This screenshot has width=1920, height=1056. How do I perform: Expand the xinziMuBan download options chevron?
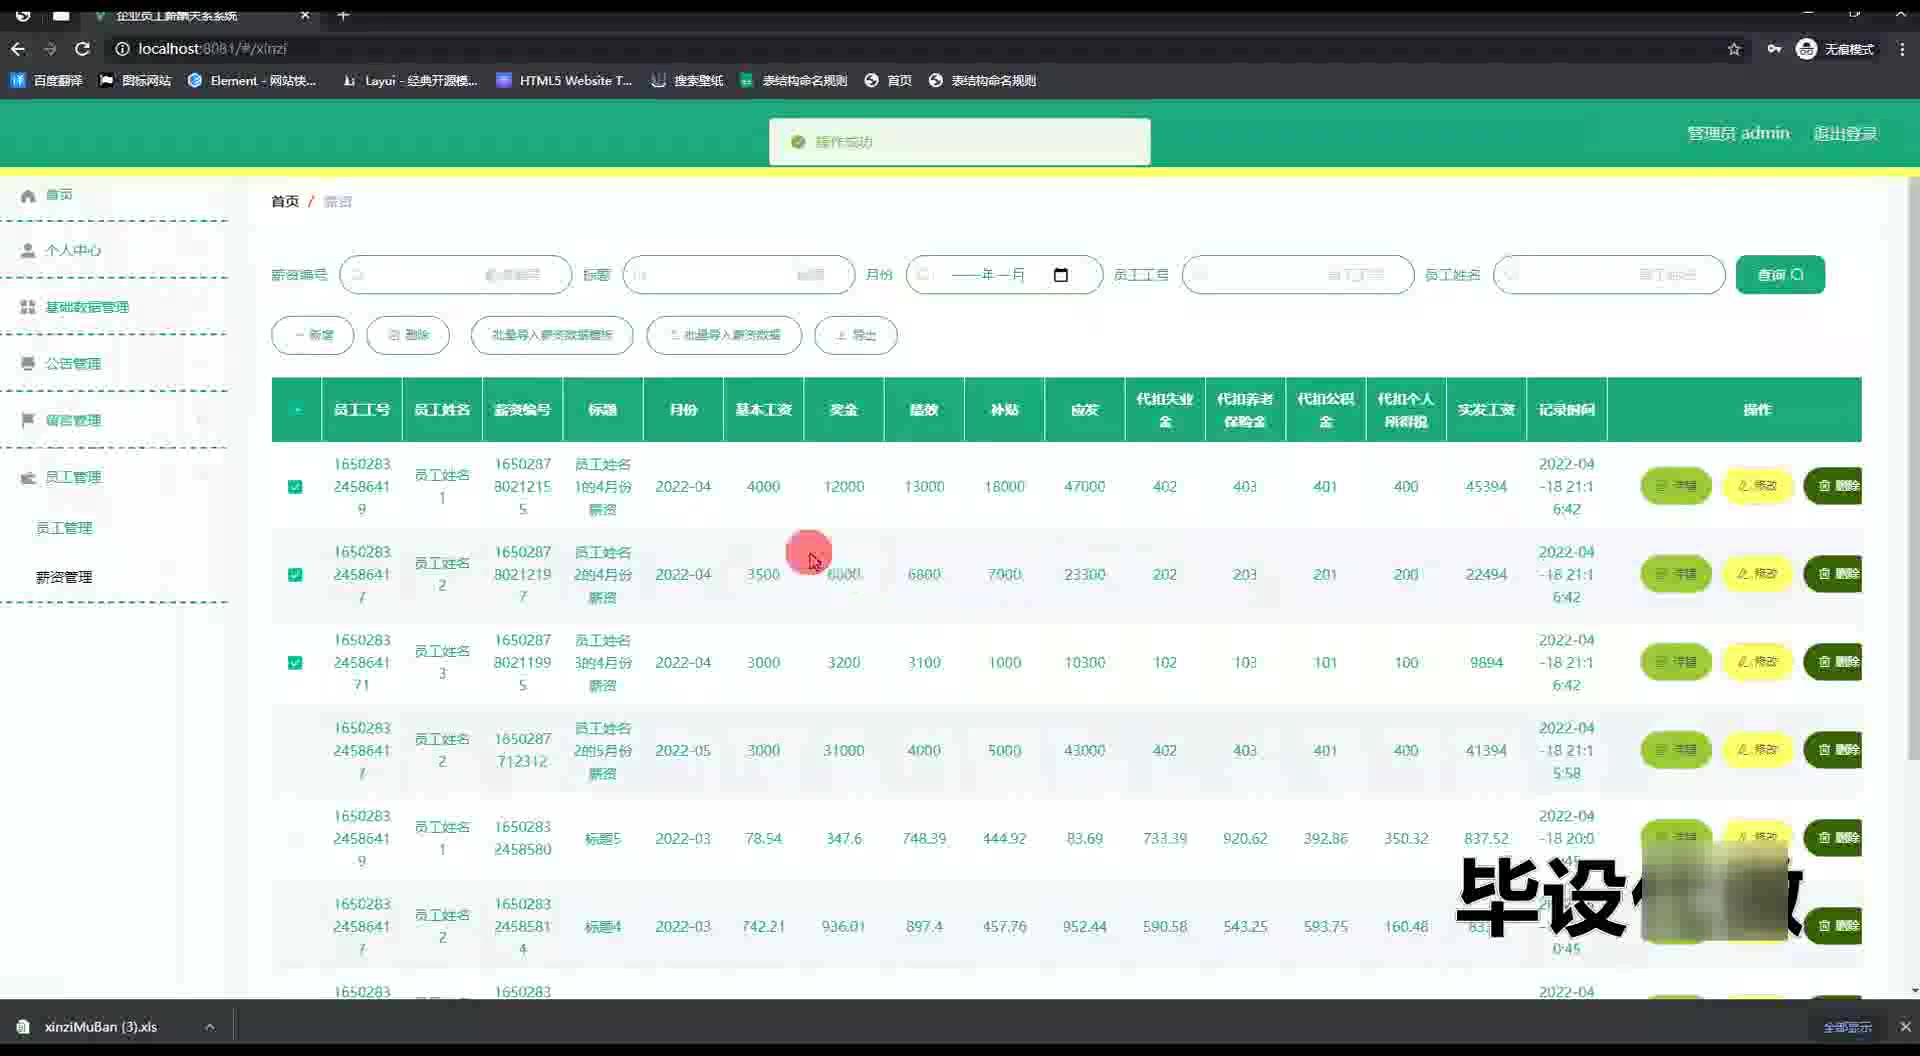tap(210, 1027)
